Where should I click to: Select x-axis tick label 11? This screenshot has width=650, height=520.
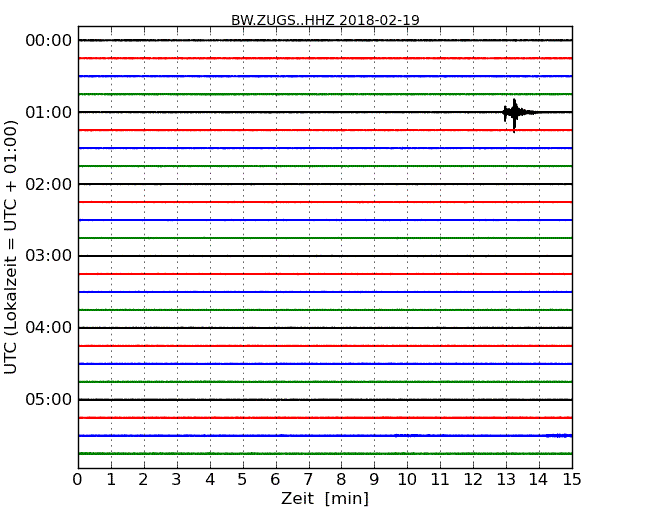click(440, 479)
